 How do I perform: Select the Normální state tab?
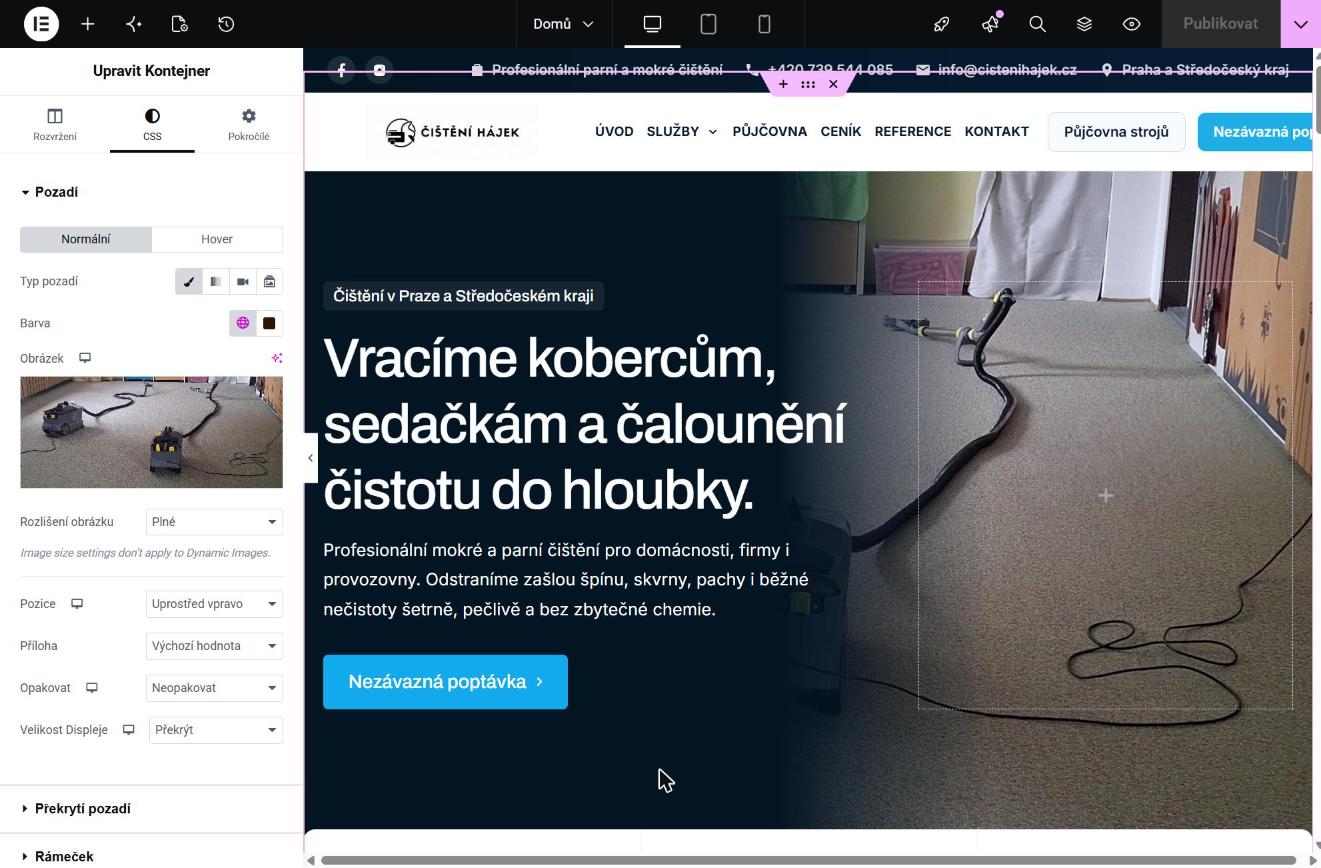coord(86,239)
